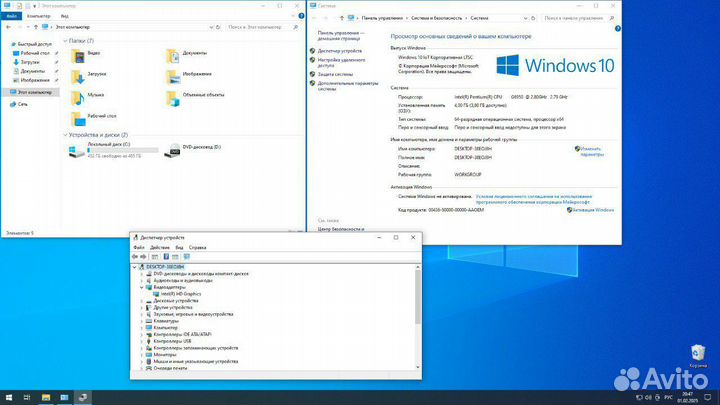Open the Видео folder in Explorer
This screenshot has width=720, height=405.
point(85,56)
